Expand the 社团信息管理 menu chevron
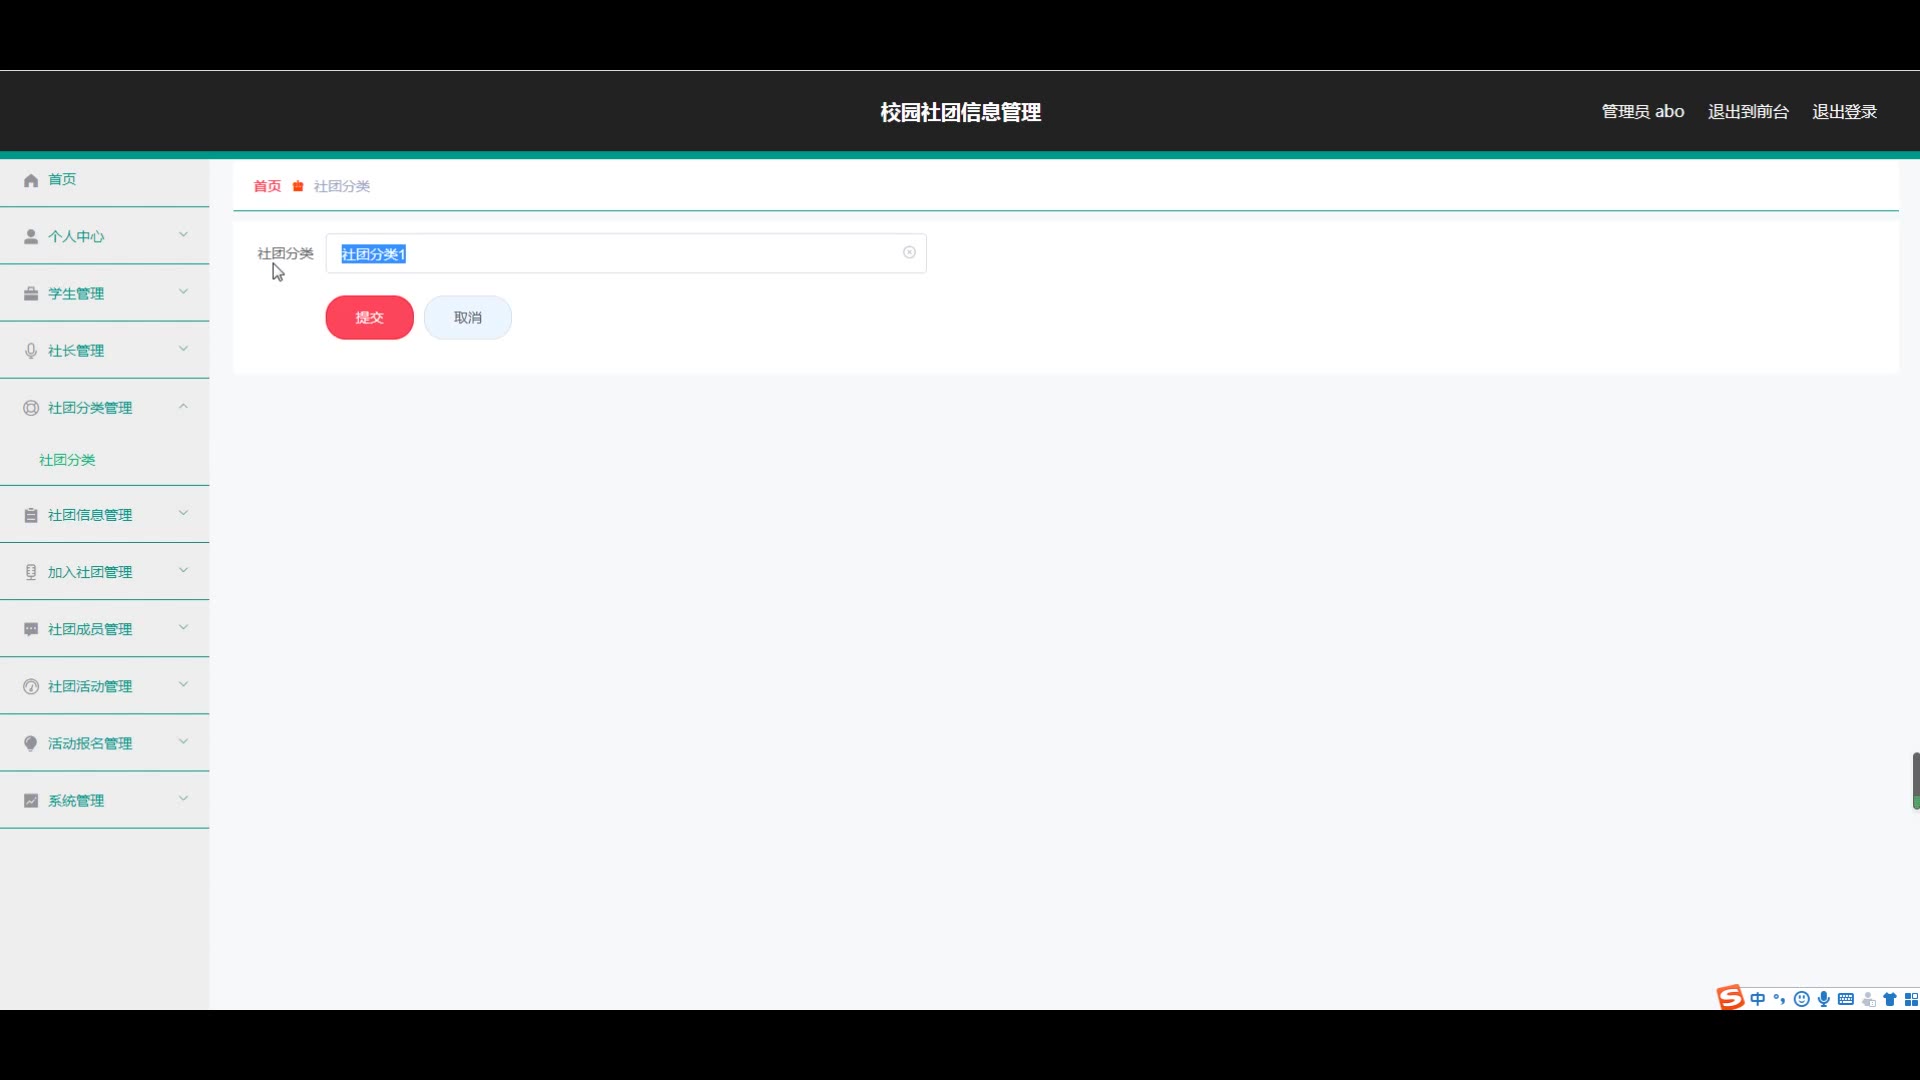 pos(183,513)
